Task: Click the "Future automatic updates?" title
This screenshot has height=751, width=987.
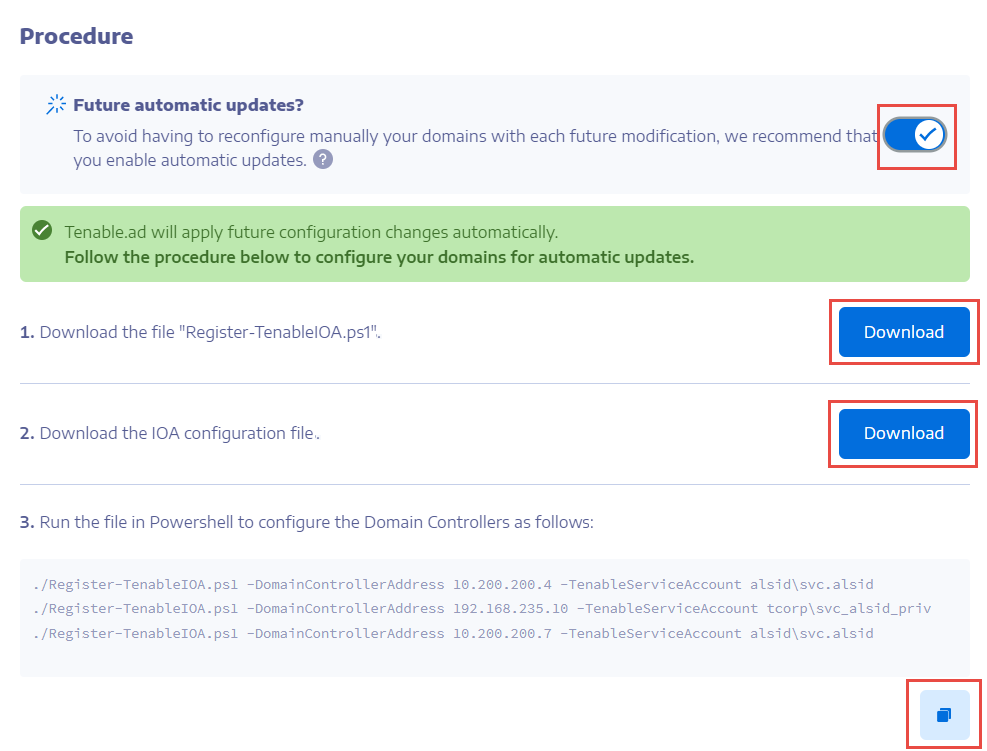Action: coord(188,105)
